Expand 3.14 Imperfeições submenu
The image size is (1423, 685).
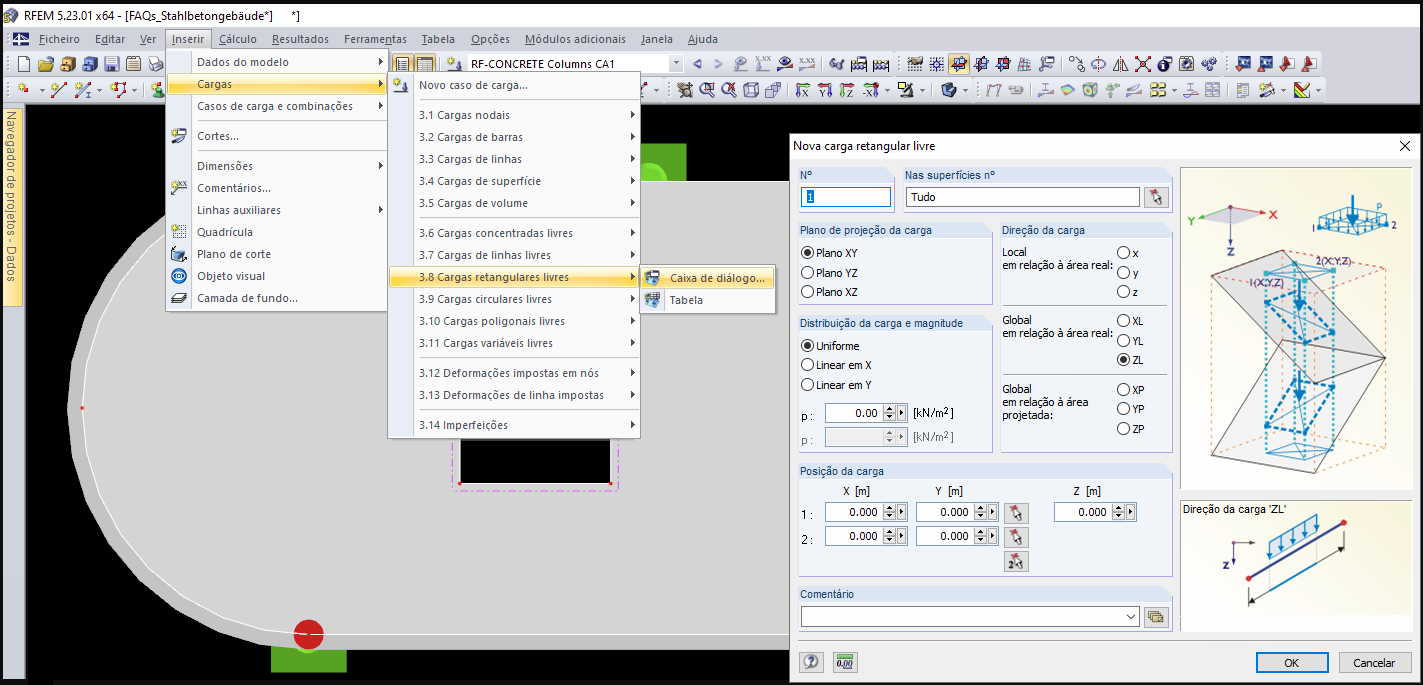pos(514,425)
